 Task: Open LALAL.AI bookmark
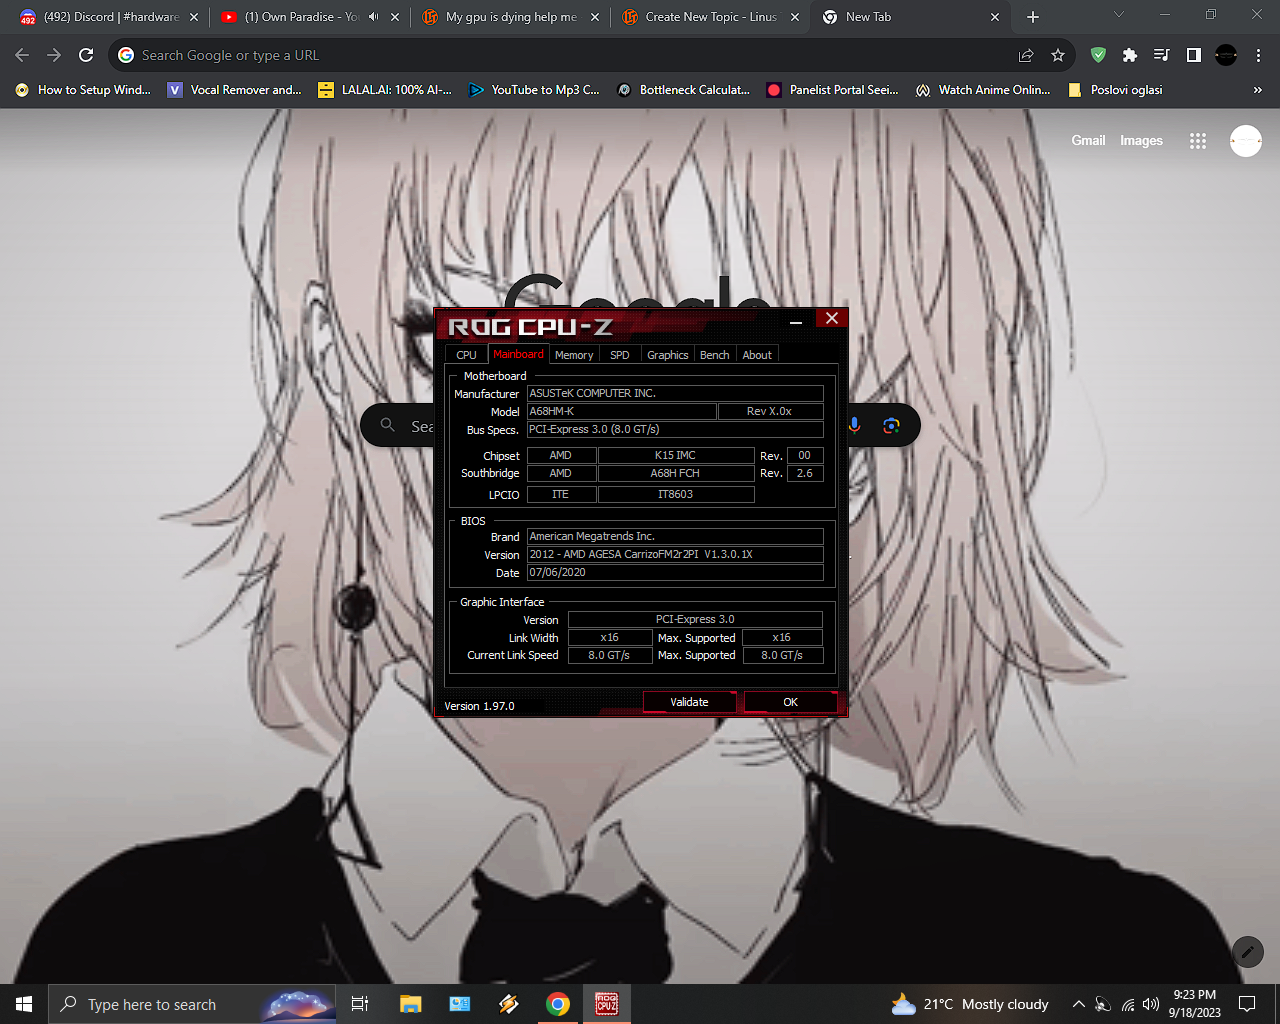tap(385, 90)
